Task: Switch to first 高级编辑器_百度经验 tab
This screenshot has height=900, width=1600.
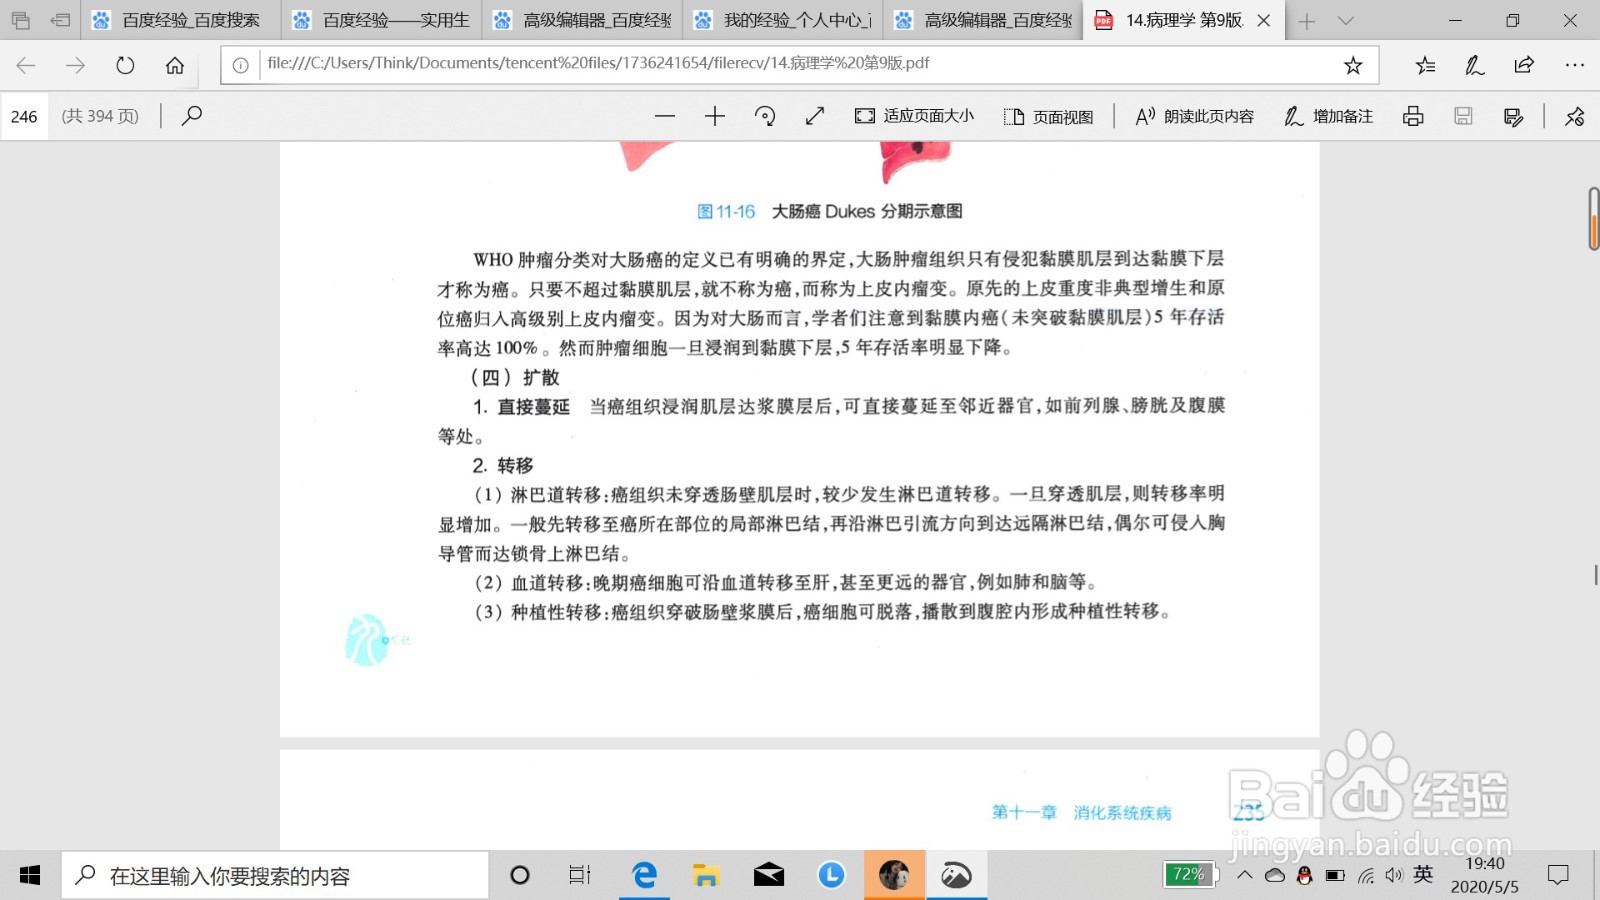Action: [x=583, y=20]
